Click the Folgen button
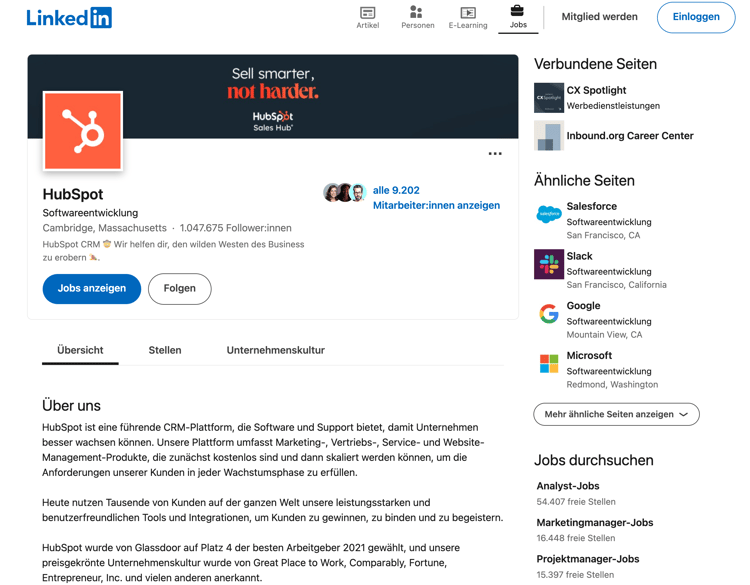 [x=179, y=288]
